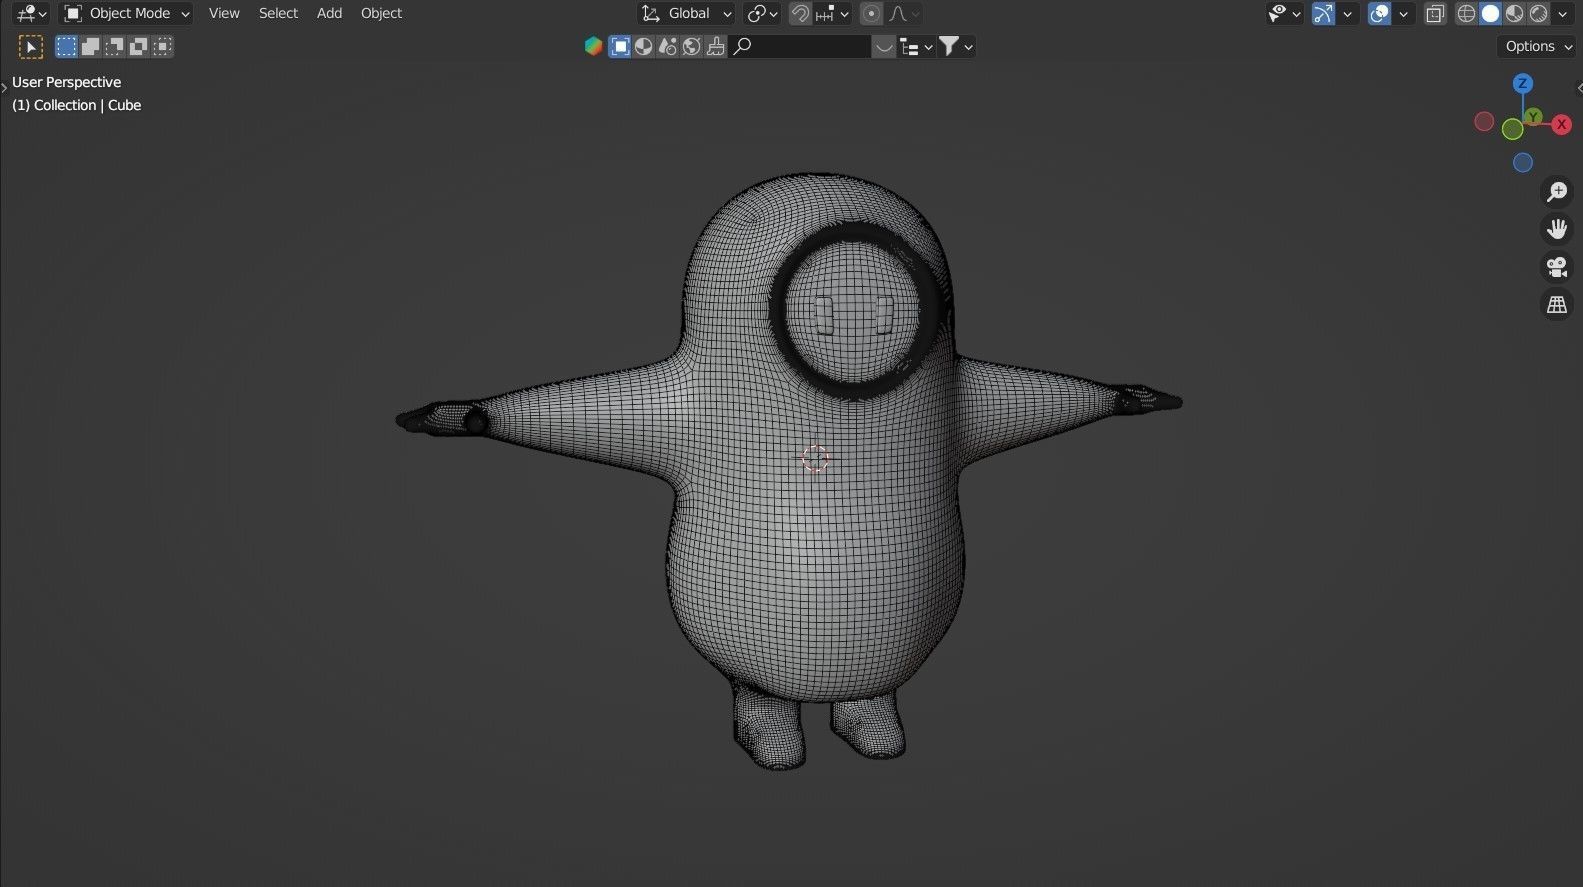1583x887 pixels.
Task: Open the Global transform orientation dropdown
Action: click(686, 13)
